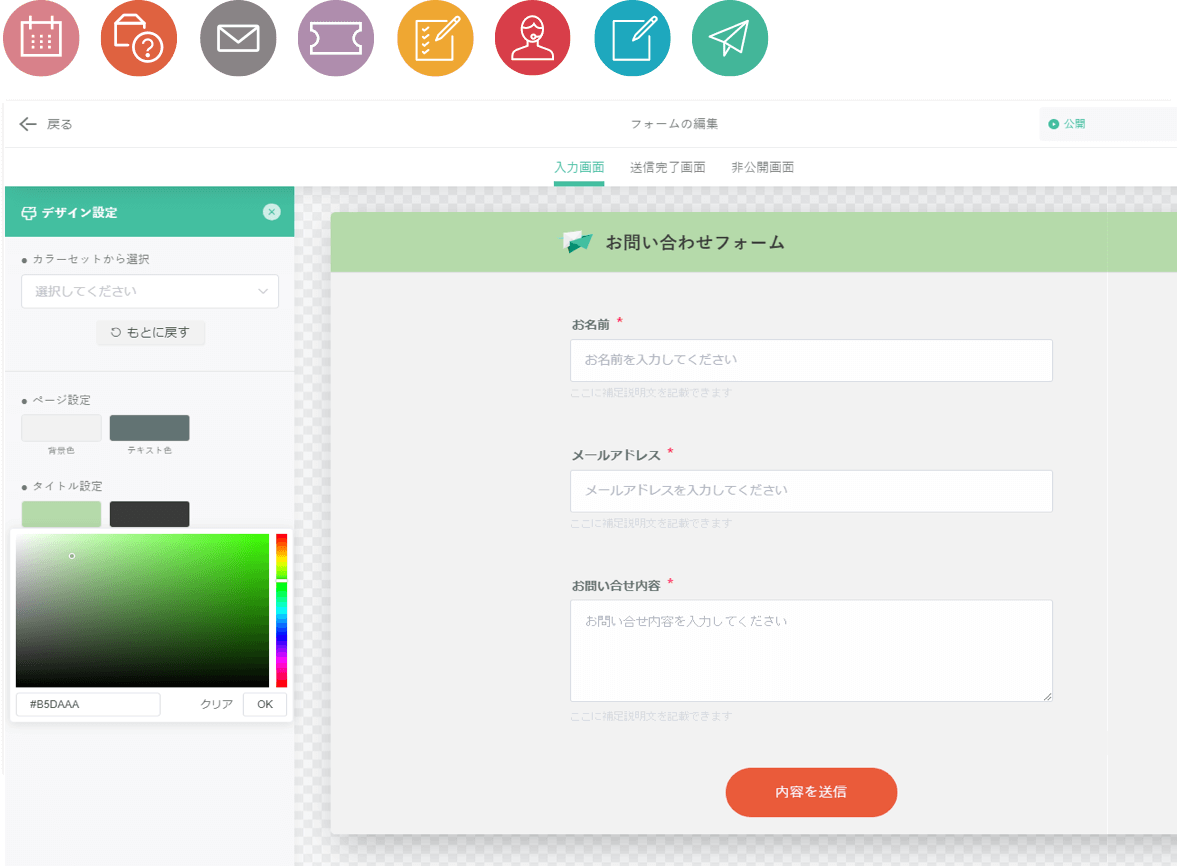Click the blue edit note icon
Image resolution: width=1177 pixels, height=866 pixels.
(632, 39)
